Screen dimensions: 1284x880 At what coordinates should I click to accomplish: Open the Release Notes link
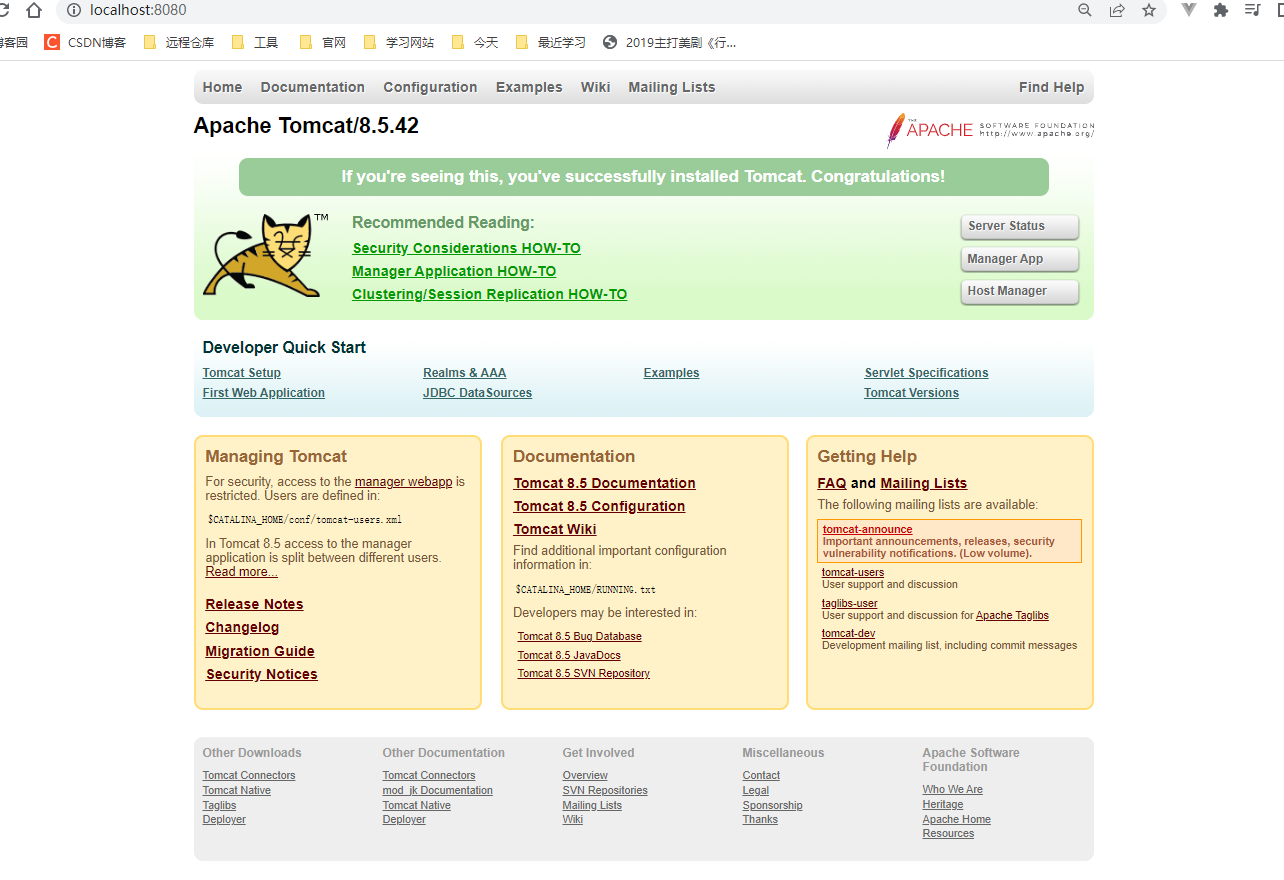[x=255, y=604]
